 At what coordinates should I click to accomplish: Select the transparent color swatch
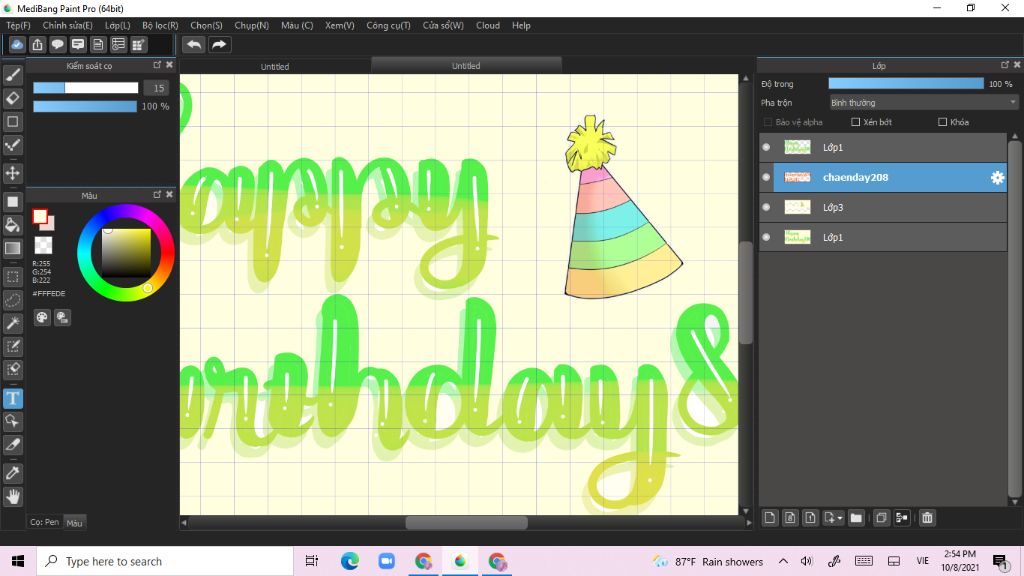[x=43, y=246]
